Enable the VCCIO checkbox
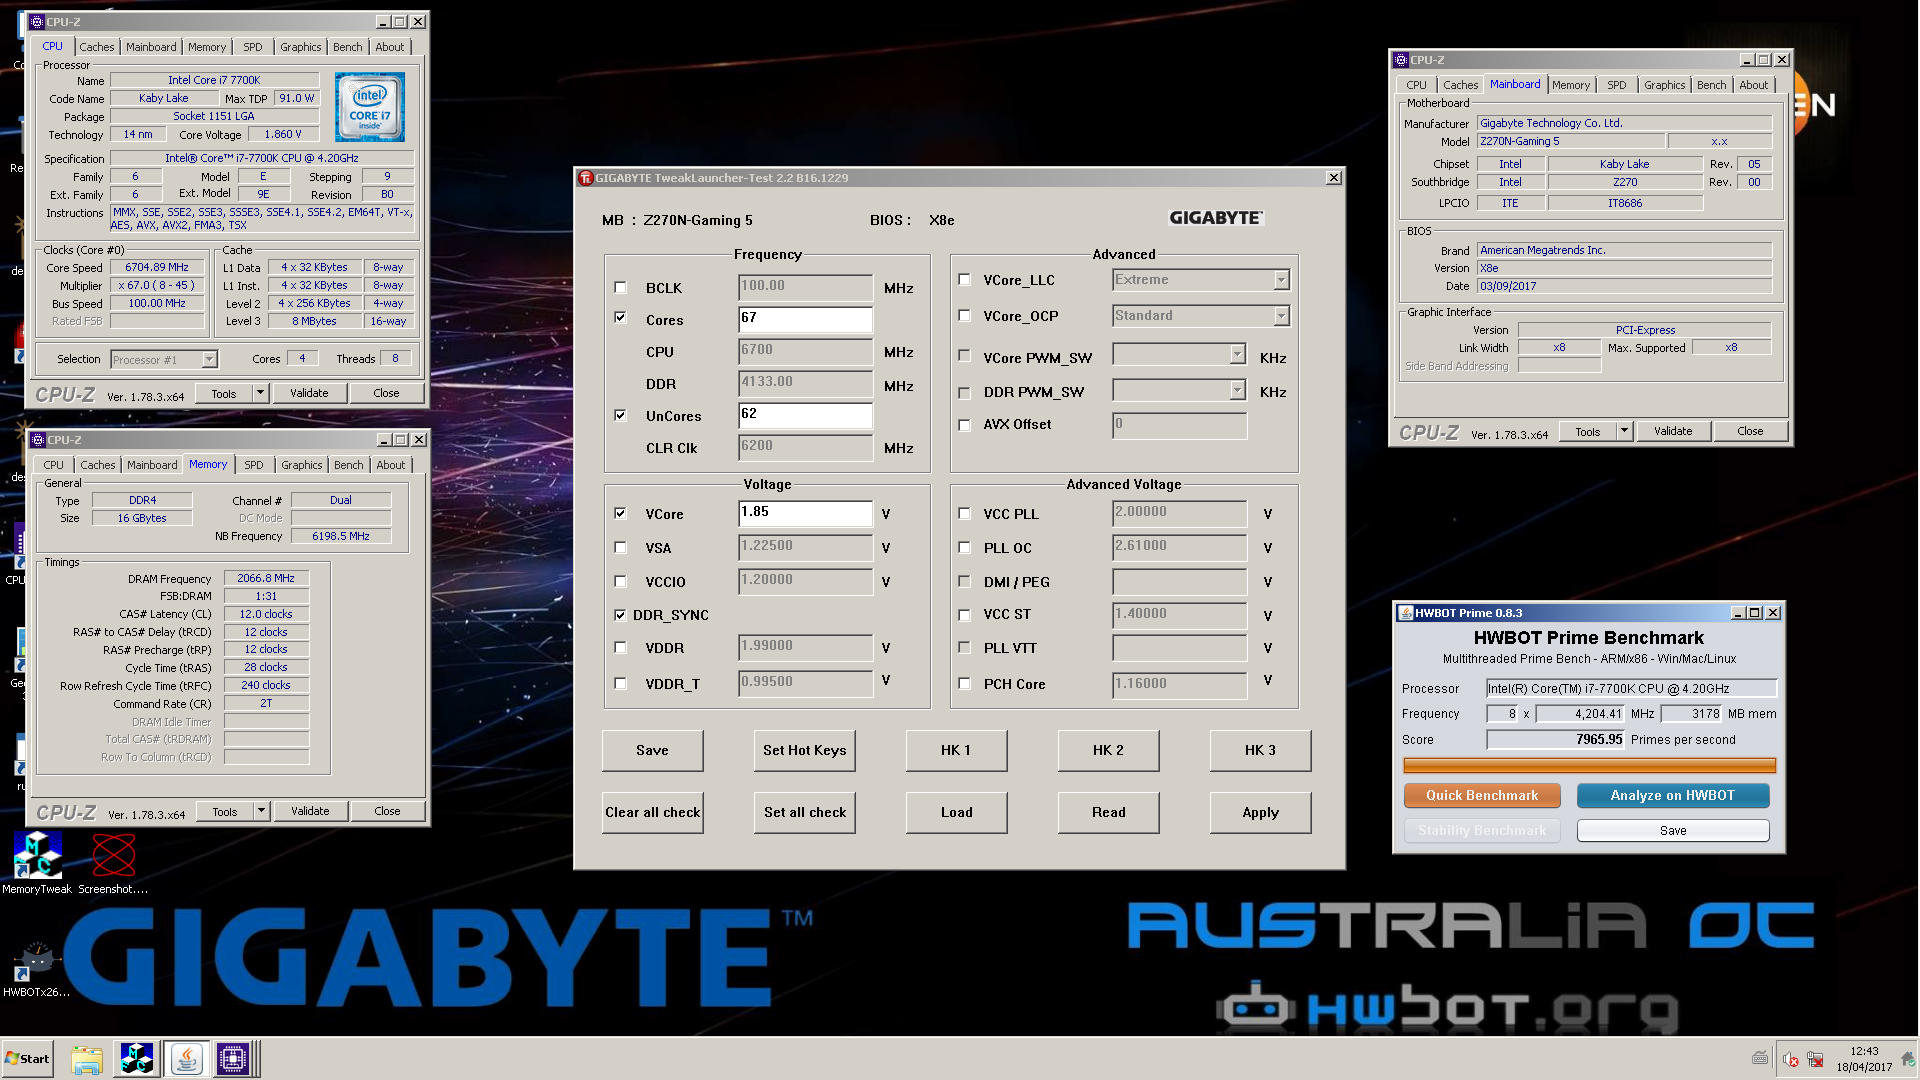 [620, 581]
